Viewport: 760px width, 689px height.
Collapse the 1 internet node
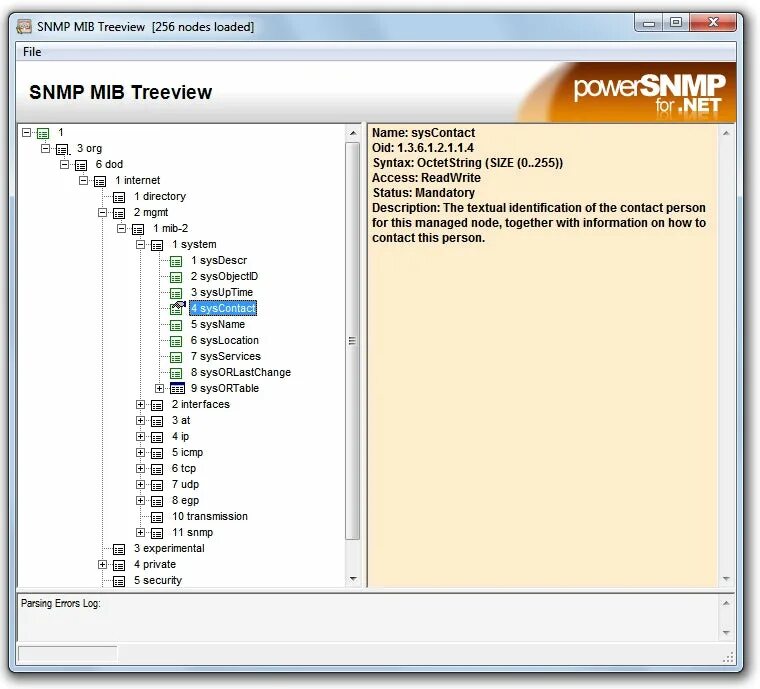pos(83,180)
